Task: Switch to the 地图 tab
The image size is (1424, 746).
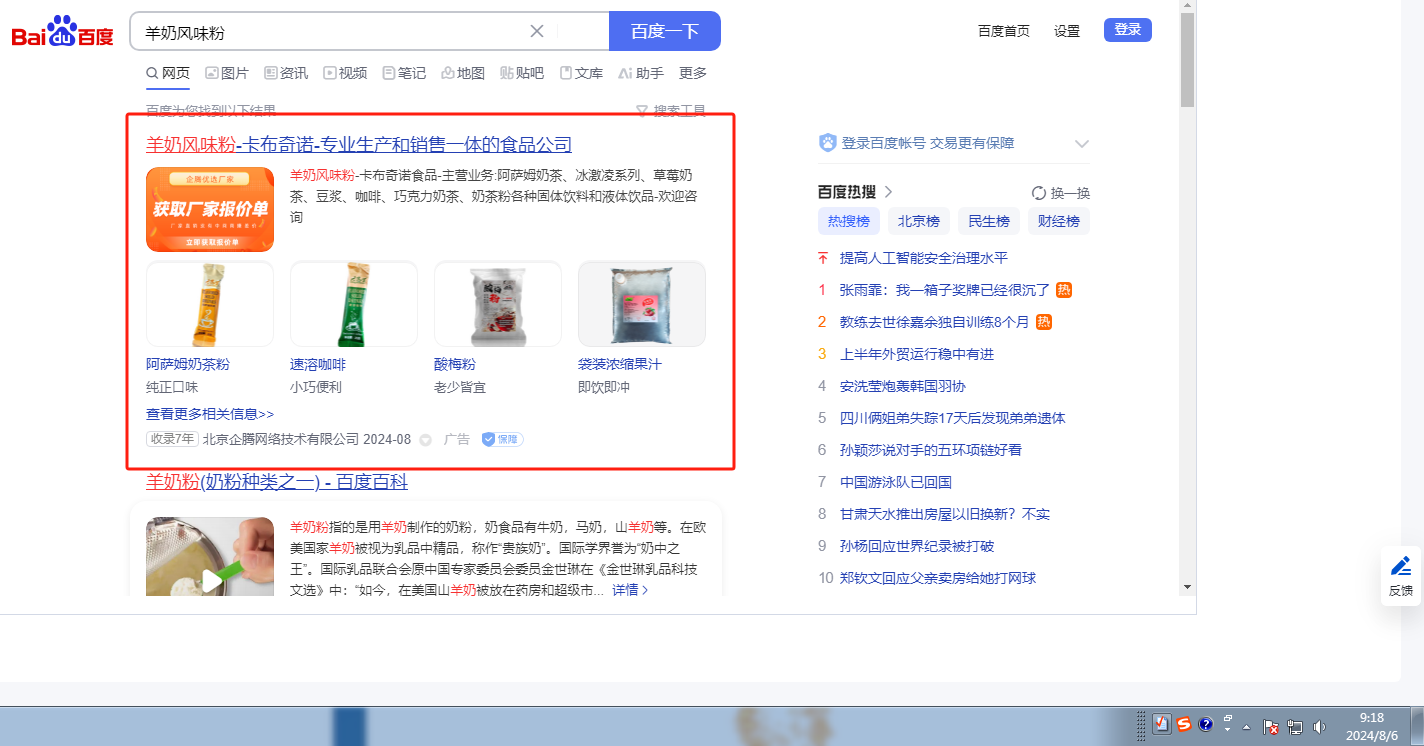Action: coord(463,73)
